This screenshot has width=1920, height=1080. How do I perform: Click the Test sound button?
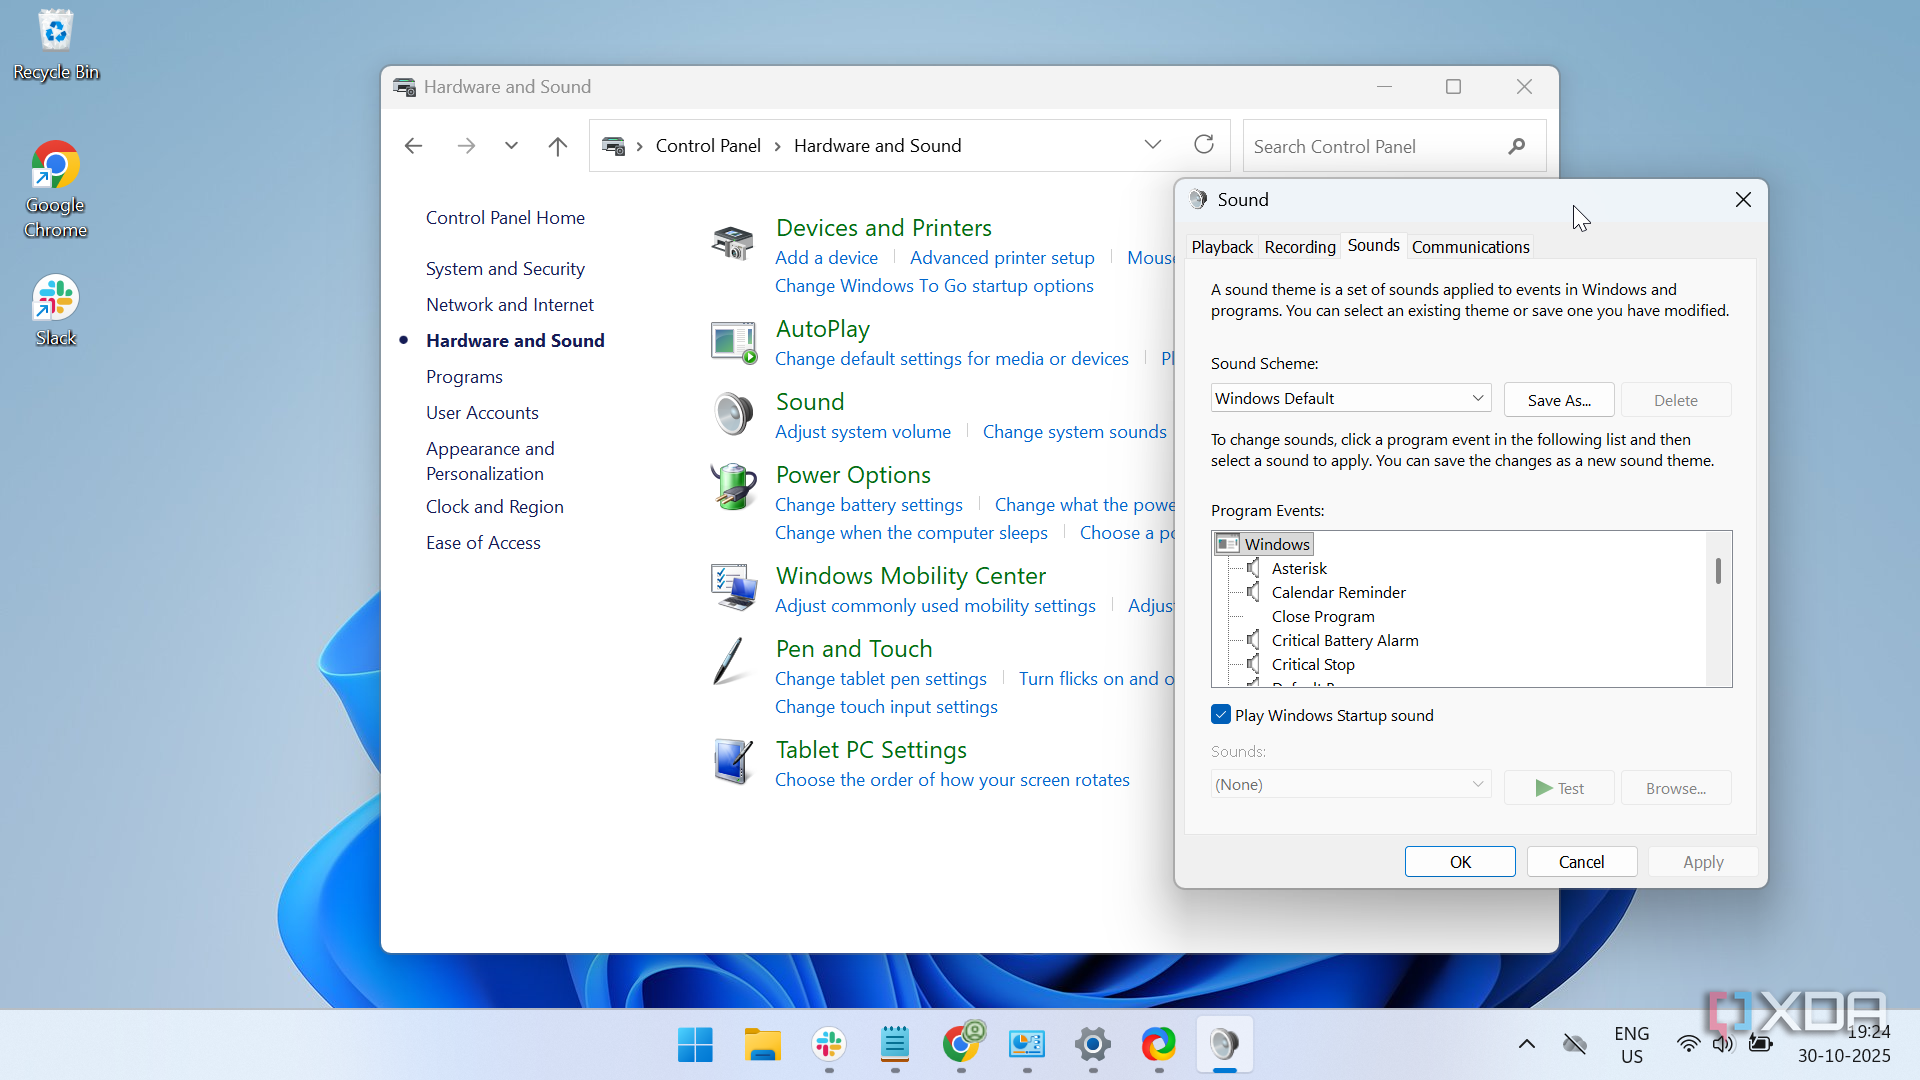click(x=1559, y=788)
